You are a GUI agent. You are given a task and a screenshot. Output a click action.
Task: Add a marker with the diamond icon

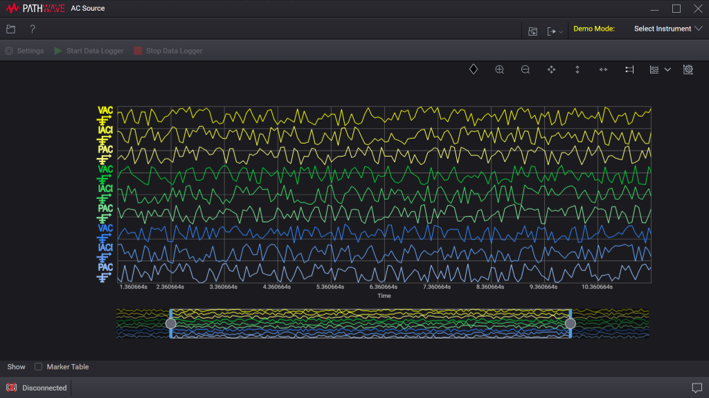473,69
